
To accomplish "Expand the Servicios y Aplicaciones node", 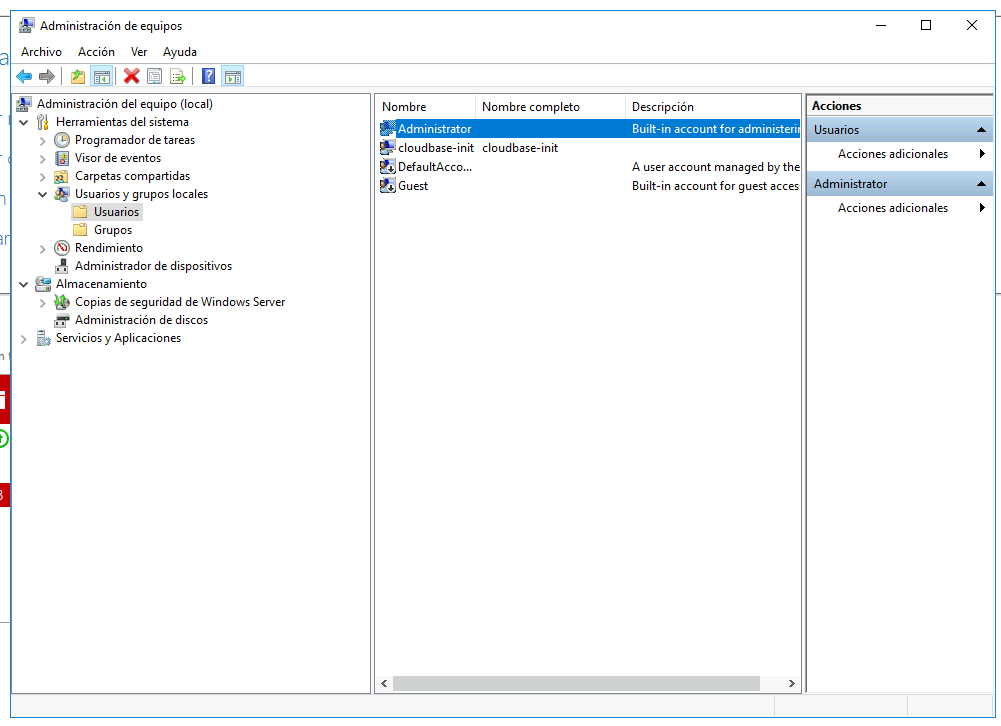I will point(24,338).
